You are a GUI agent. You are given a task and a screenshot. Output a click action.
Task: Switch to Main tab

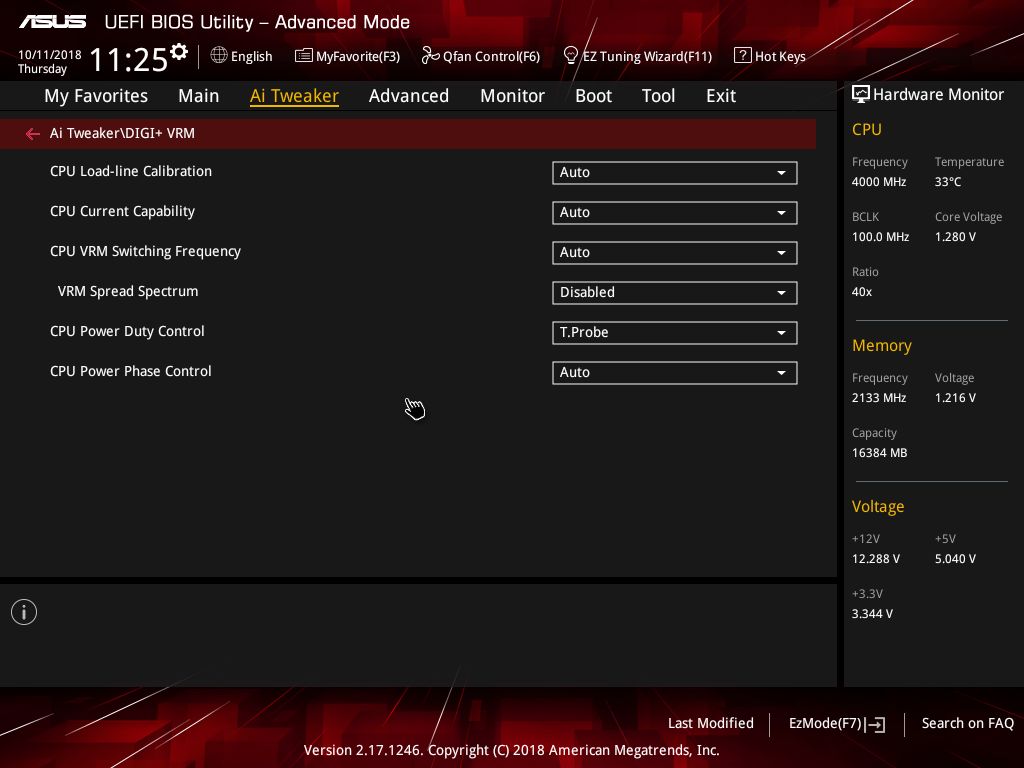[x=199, y=96]
